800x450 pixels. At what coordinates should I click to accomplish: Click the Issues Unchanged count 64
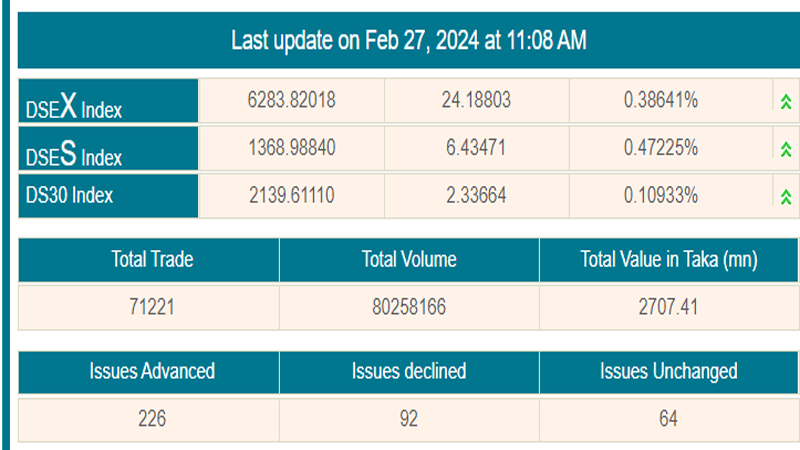[x=668, y=419]
